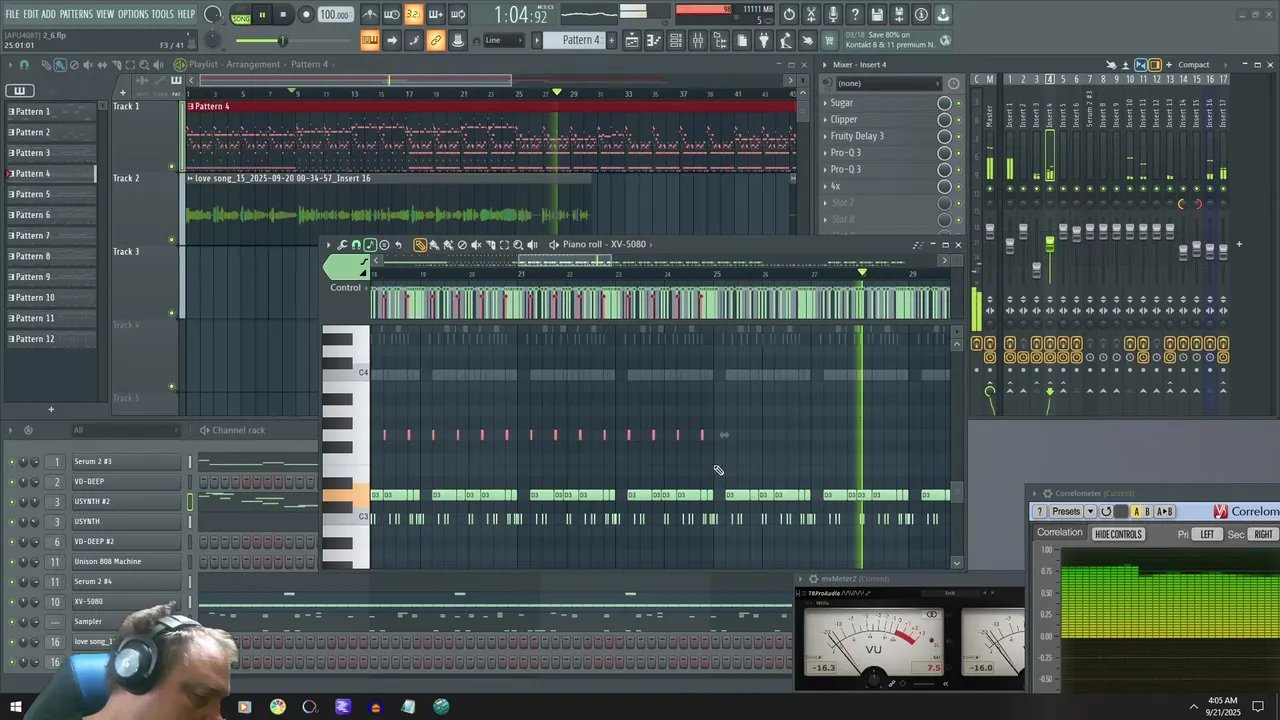The height and width of the screenshot is (720, 1280).
Task: Click the audio editor scissors icon
Action: 811,15
